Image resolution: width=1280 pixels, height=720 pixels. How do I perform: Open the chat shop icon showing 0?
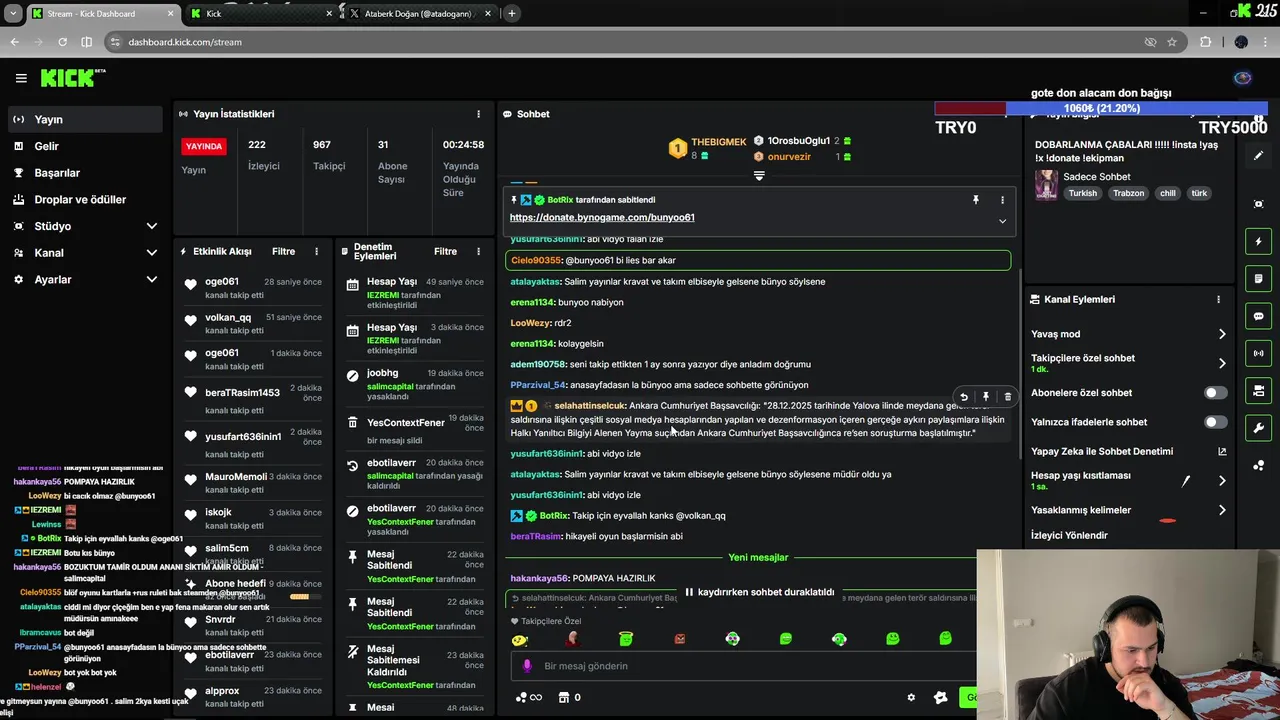[569, 698]
